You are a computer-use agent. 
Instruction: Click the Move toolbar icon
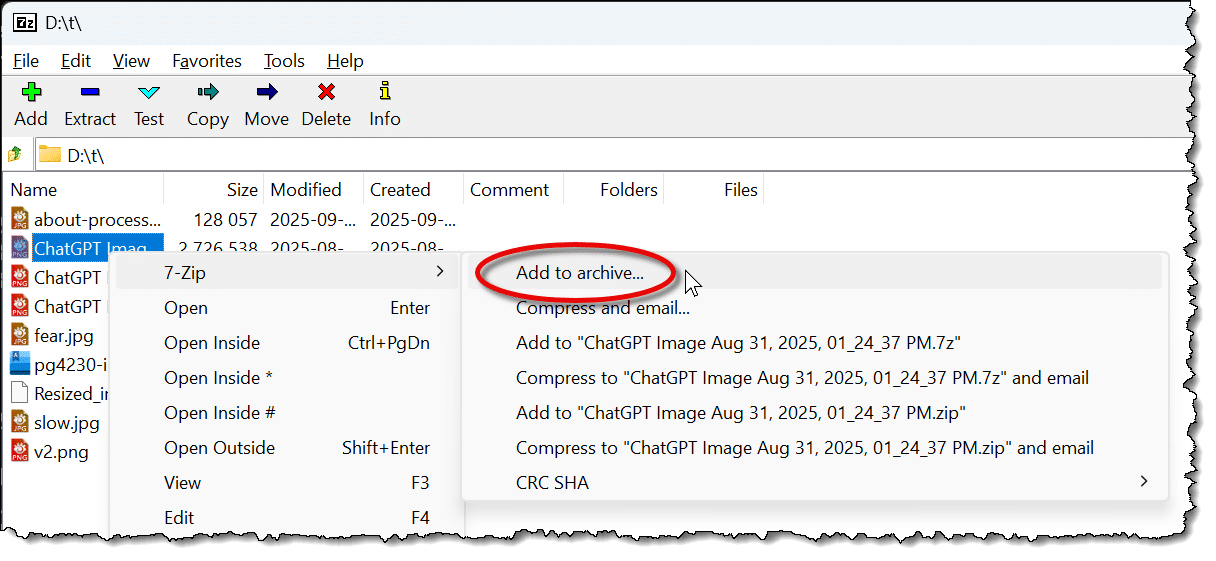(x=266, y=93)
